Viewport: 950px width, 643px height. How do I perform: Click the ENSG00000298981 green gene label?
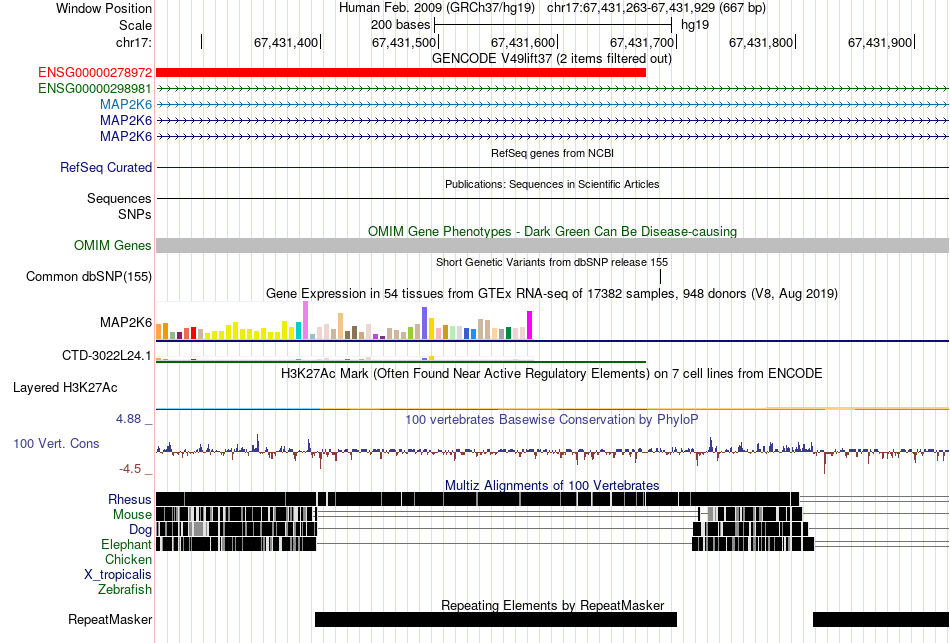click(95, 88)
